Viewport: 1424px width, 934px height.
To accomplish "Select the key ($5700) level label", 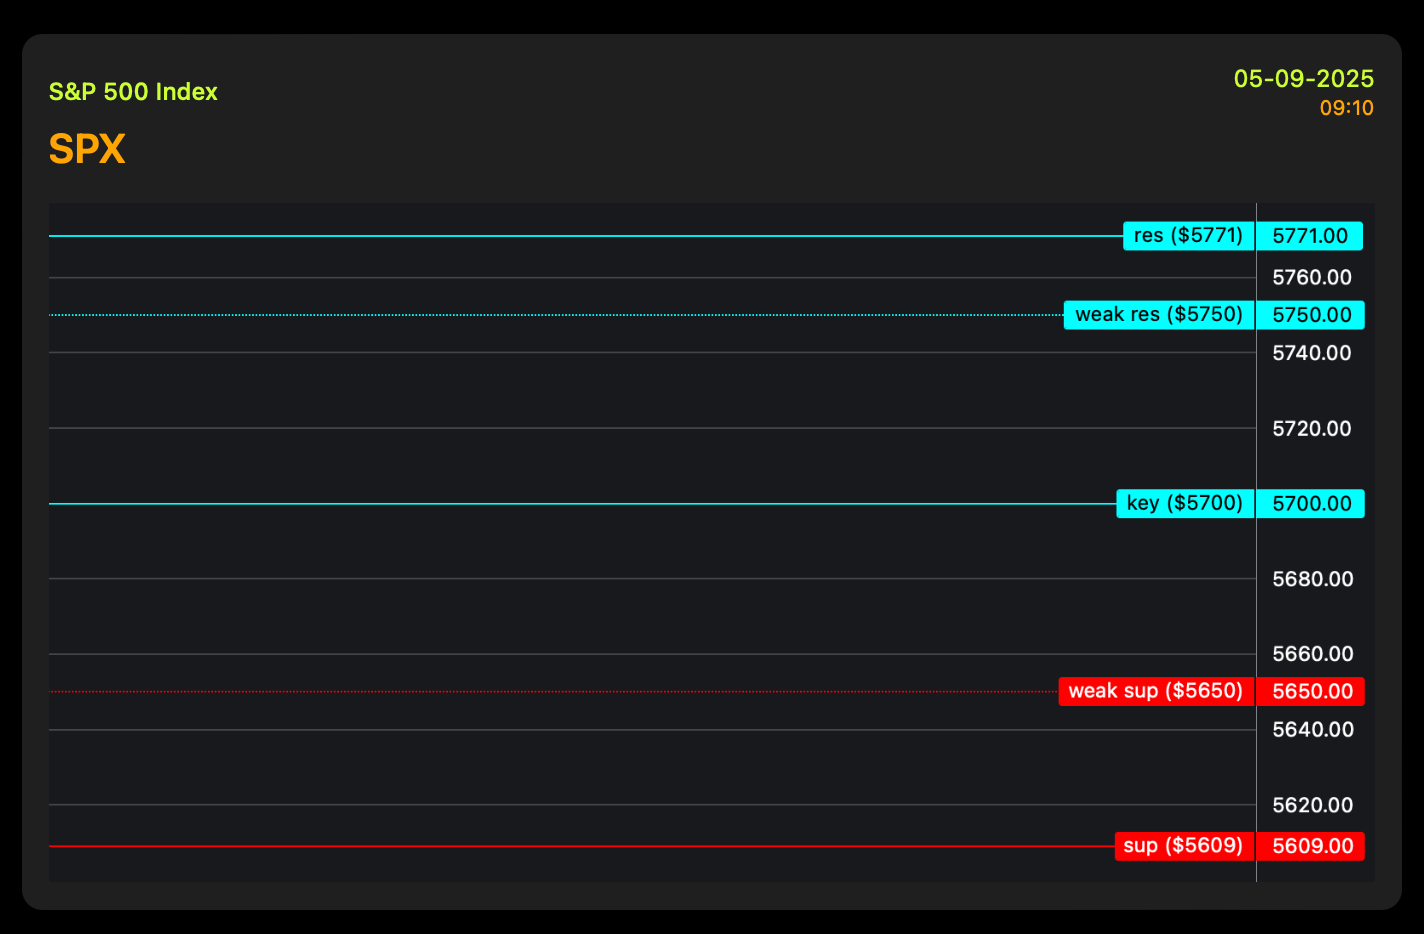I will click(1185, 503).
